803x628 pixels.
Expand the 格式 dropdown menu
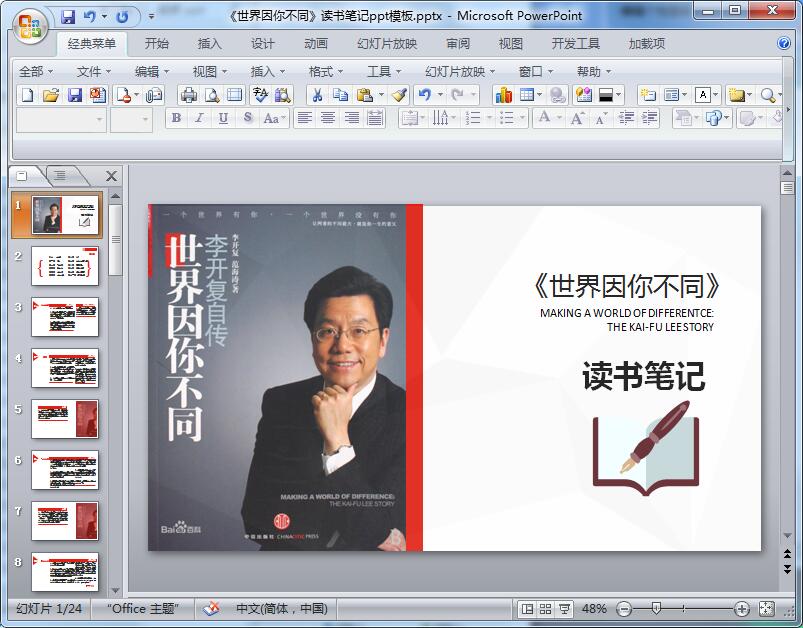pyautogui.click(x=326, y=72)
